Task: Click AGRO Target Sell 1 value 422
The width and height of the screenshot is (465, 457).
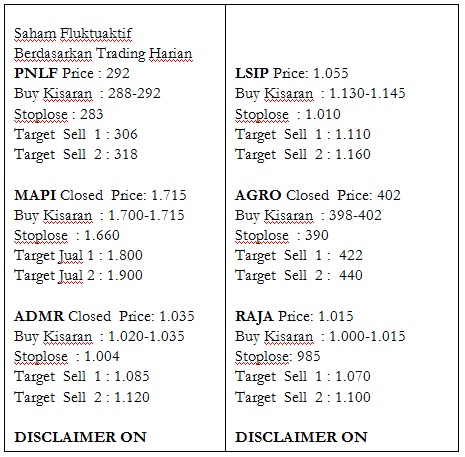Action: tap(351, 256)
